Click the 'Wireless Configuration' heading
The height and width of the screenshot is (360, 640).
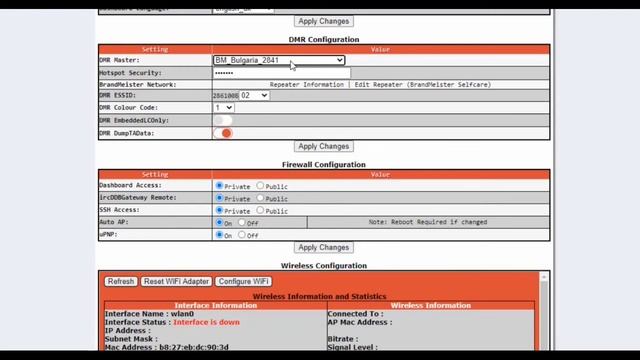[324, 266]
